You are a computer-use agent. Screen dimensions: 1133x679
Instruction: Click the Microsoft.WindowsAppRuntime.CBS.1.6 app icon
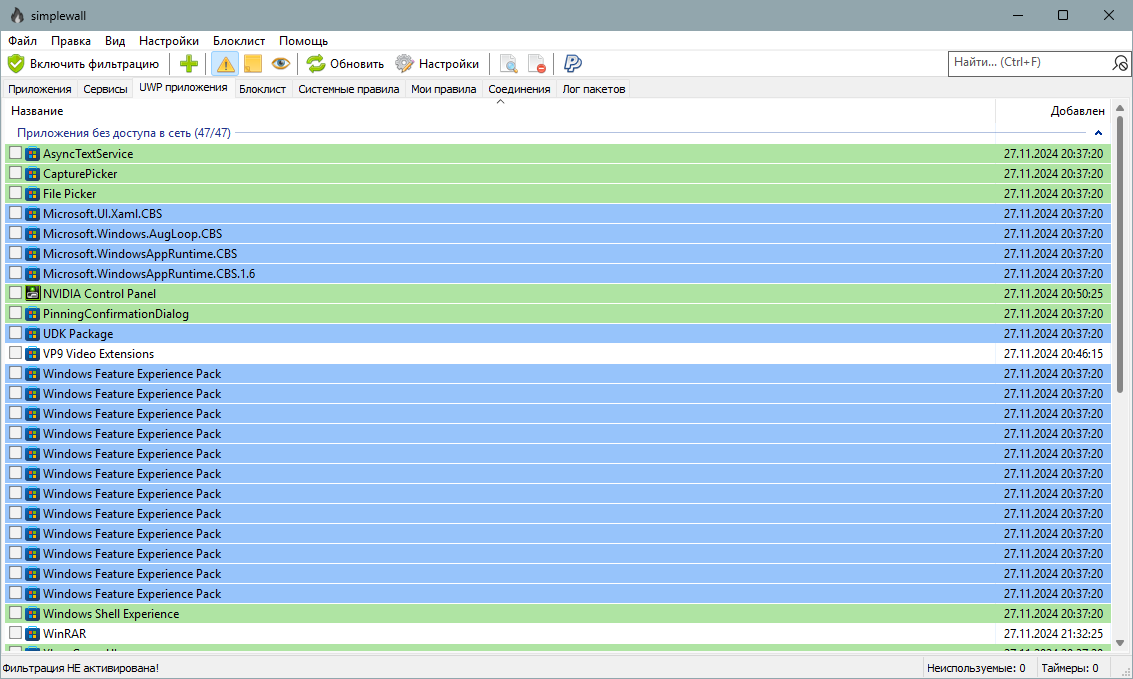pos(33,274)
